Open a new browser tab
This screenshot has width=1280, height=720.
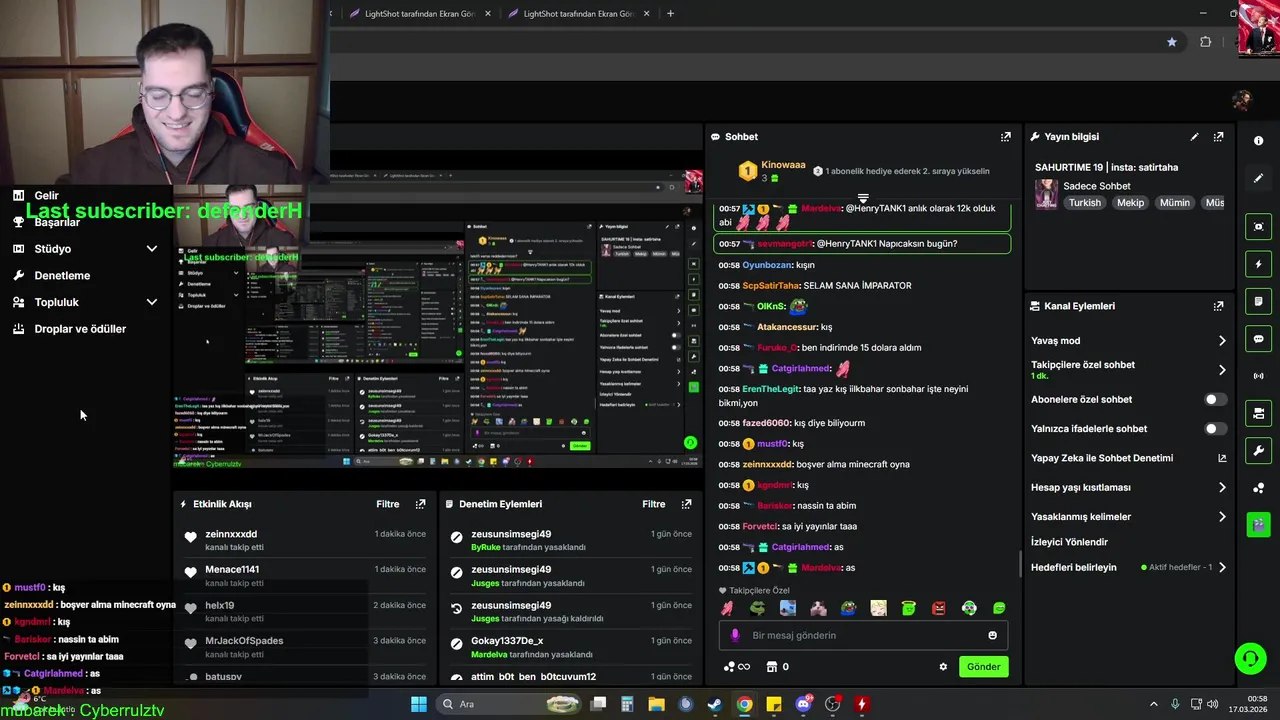click(670, 14)
